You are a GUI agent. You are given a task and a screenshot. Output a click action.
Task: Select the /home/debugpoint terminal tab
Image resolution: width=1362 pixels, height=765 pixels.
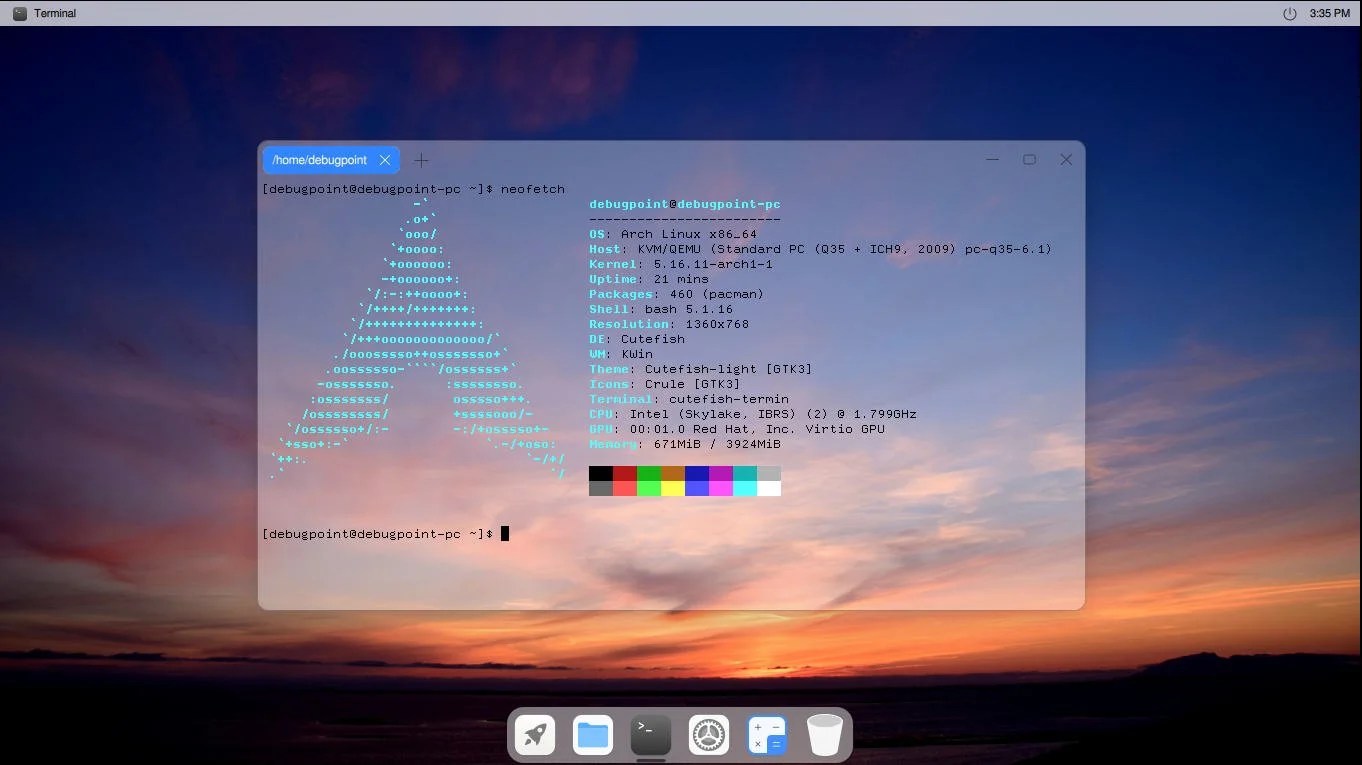pos(320,160)
